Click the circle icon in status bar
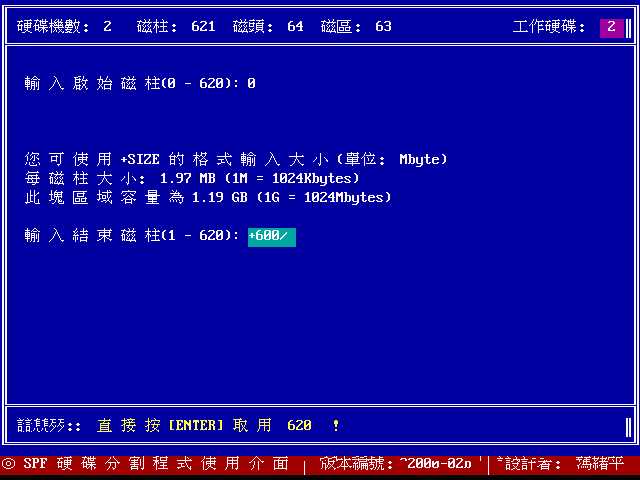Viewport: 640px width, 480px height. 8,464
